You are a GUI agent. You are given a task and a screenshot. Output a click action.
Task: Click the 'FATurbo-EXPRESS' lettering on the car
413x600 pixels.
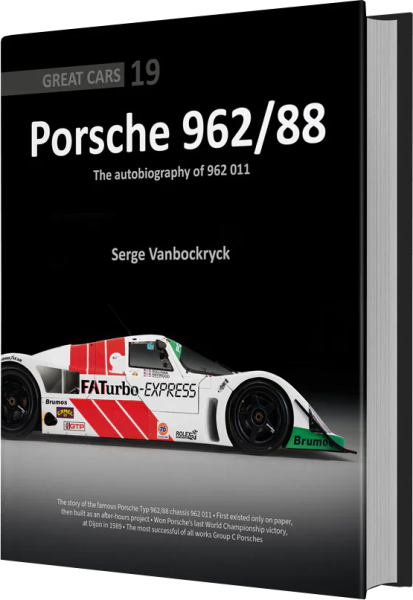139,389
